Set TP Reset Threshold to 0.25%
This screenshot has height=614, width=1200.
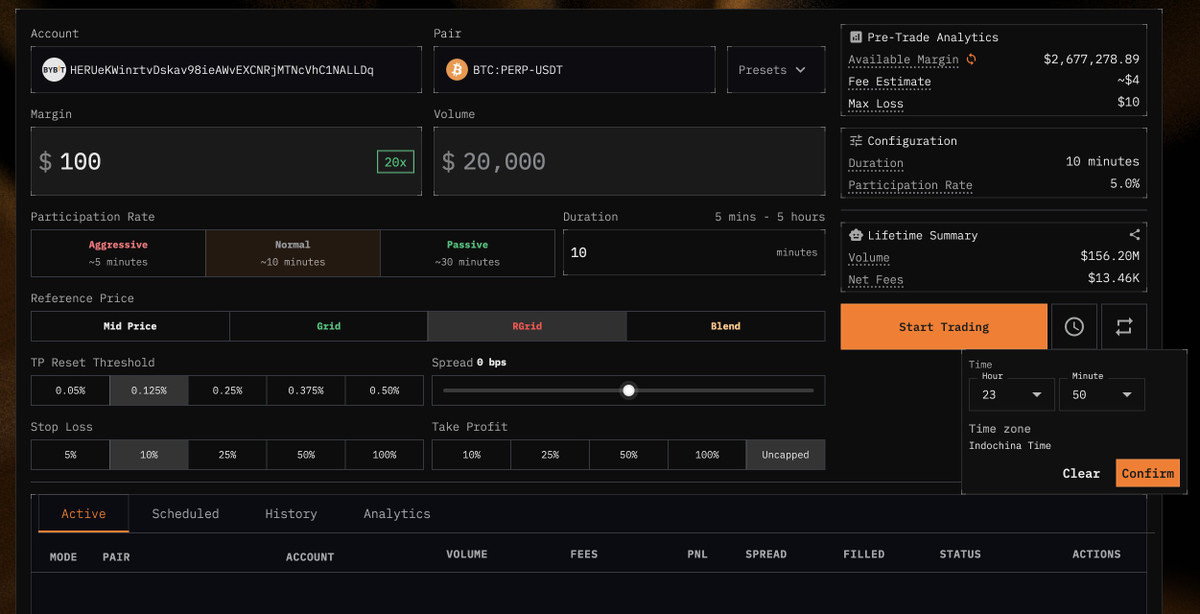coord(227,390)
